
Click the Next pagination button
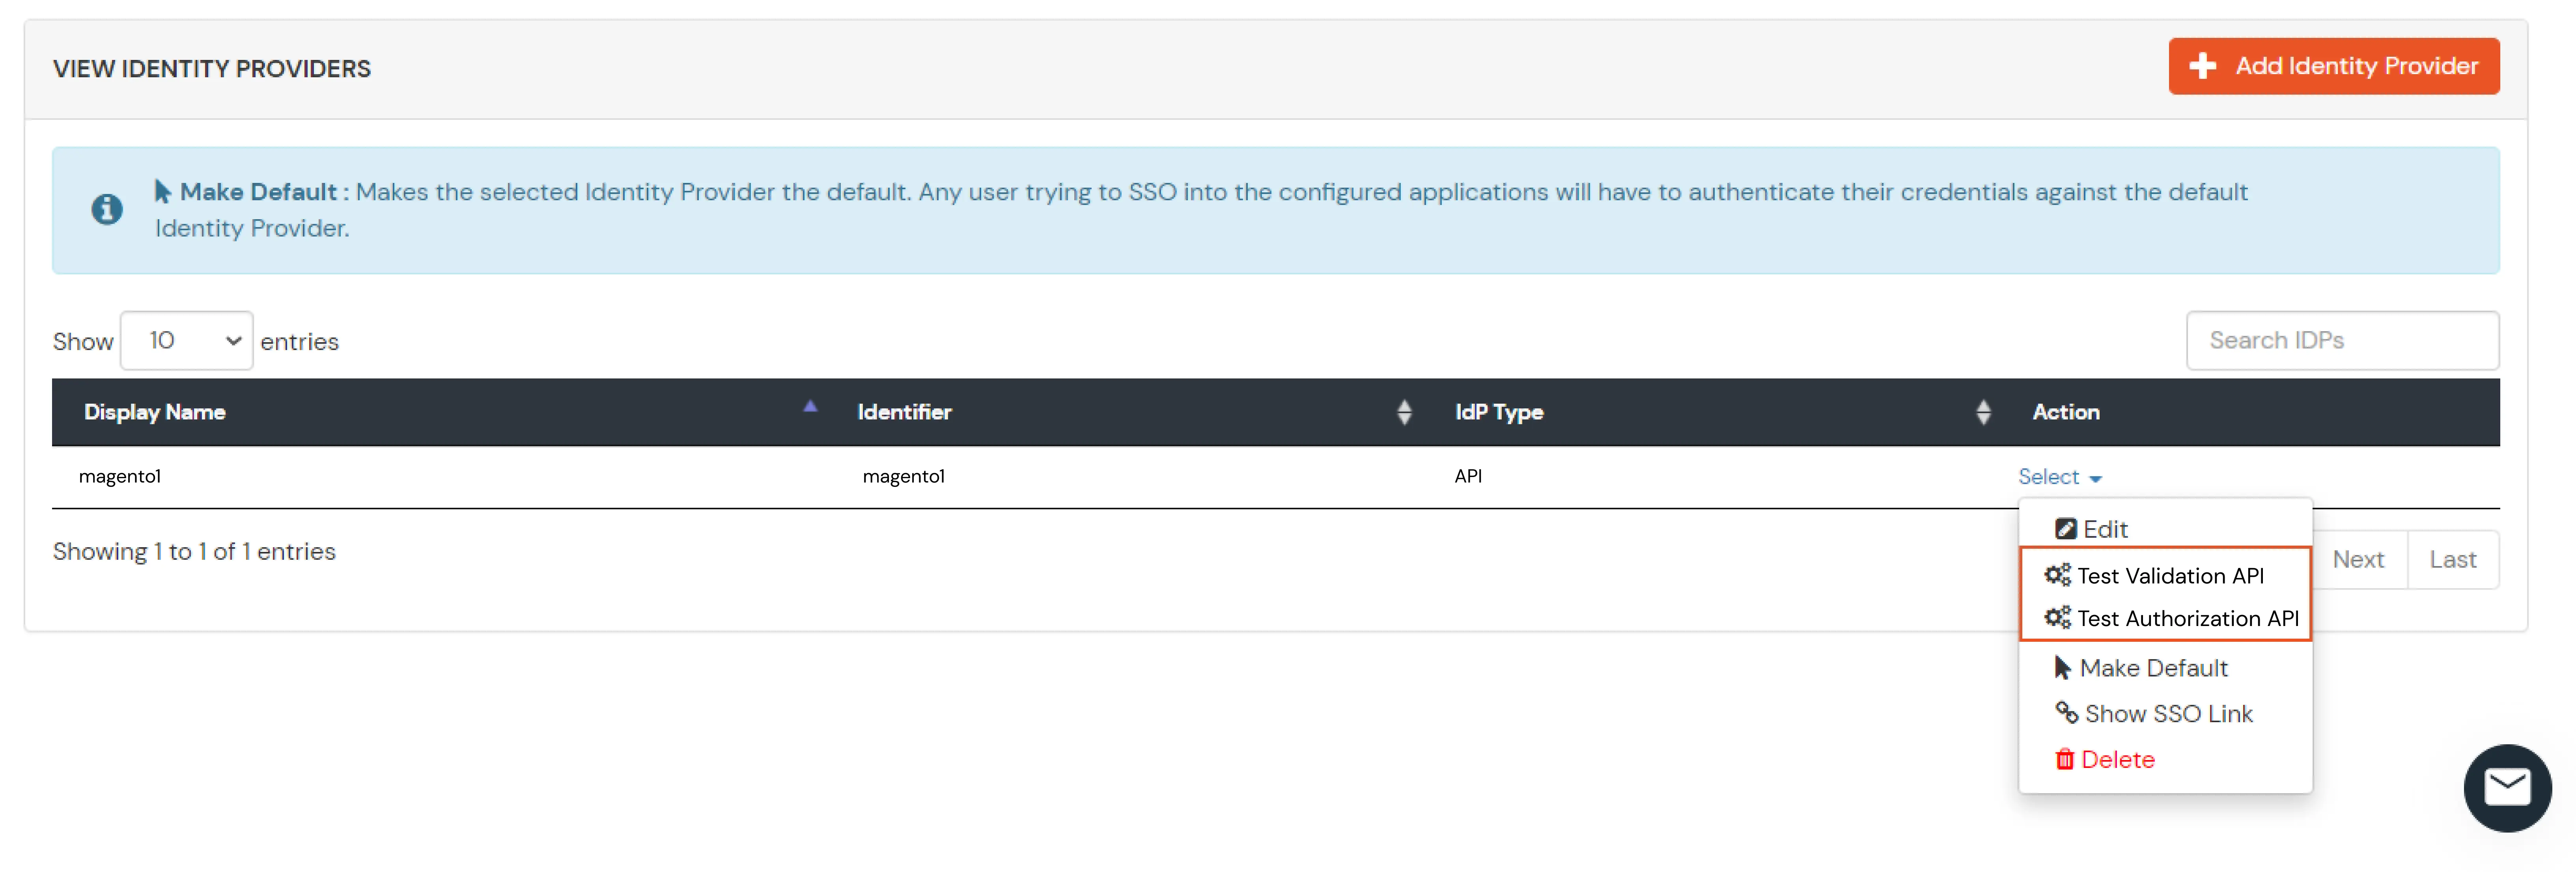2359,559
